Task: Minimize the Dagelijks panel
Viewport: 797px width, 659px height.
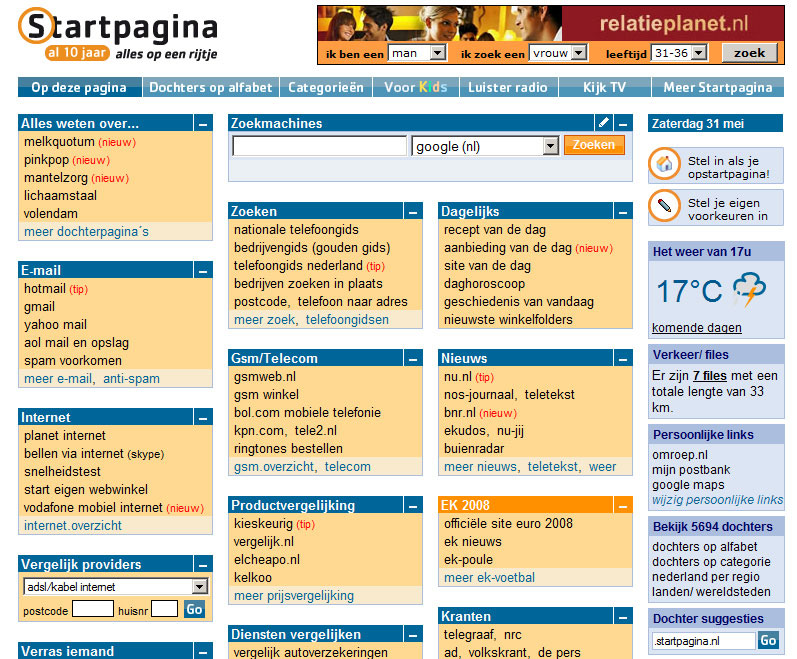Action: click(624, 212)
